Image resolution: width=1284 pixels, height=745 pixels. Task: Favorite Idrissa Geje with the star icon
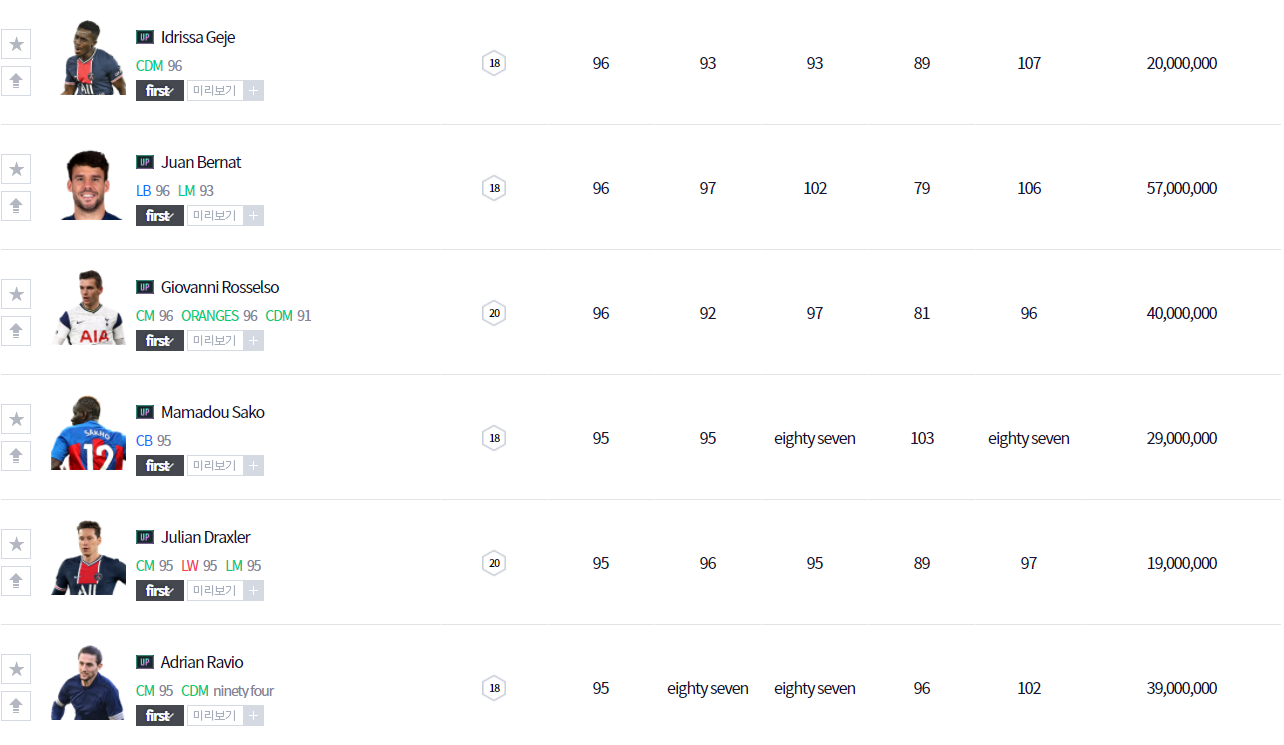[x=16, y=44]
